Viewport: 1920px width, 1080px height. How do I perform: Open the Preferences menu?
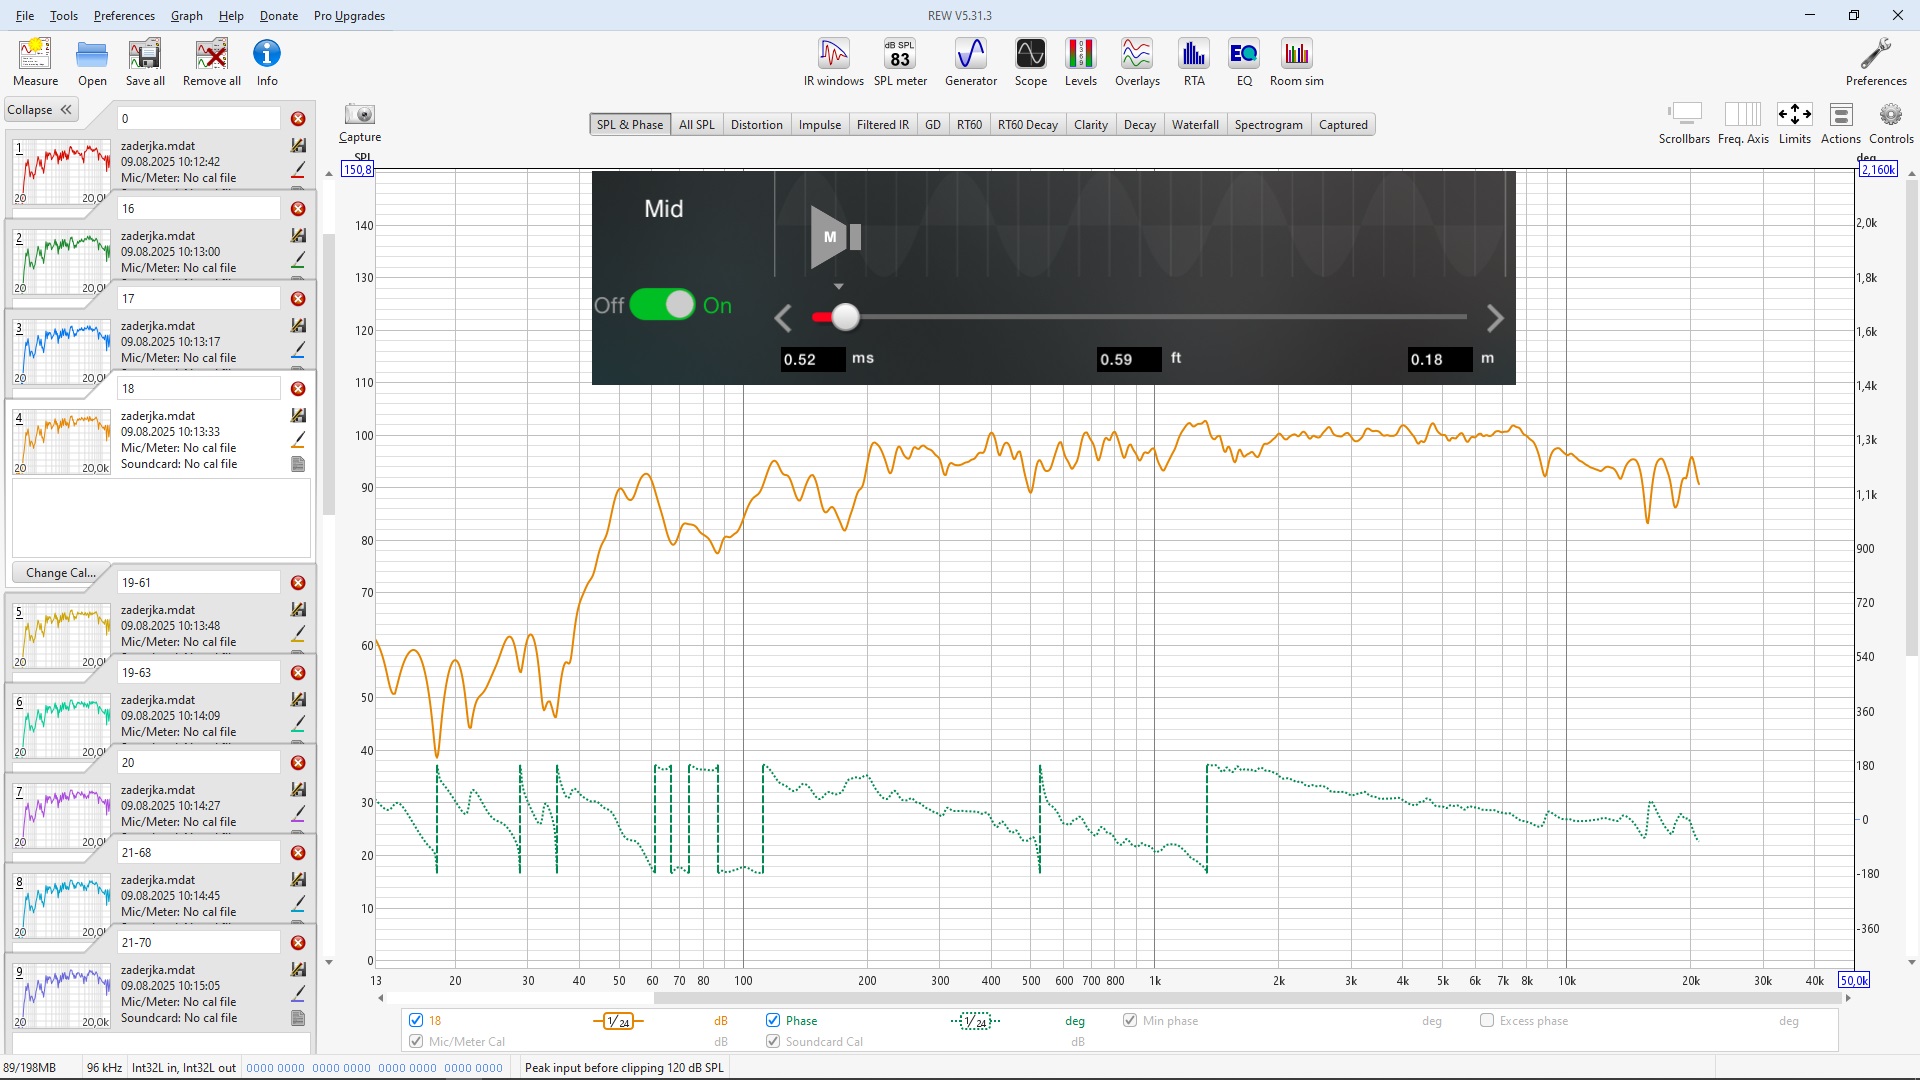click(x=124, y=16)
